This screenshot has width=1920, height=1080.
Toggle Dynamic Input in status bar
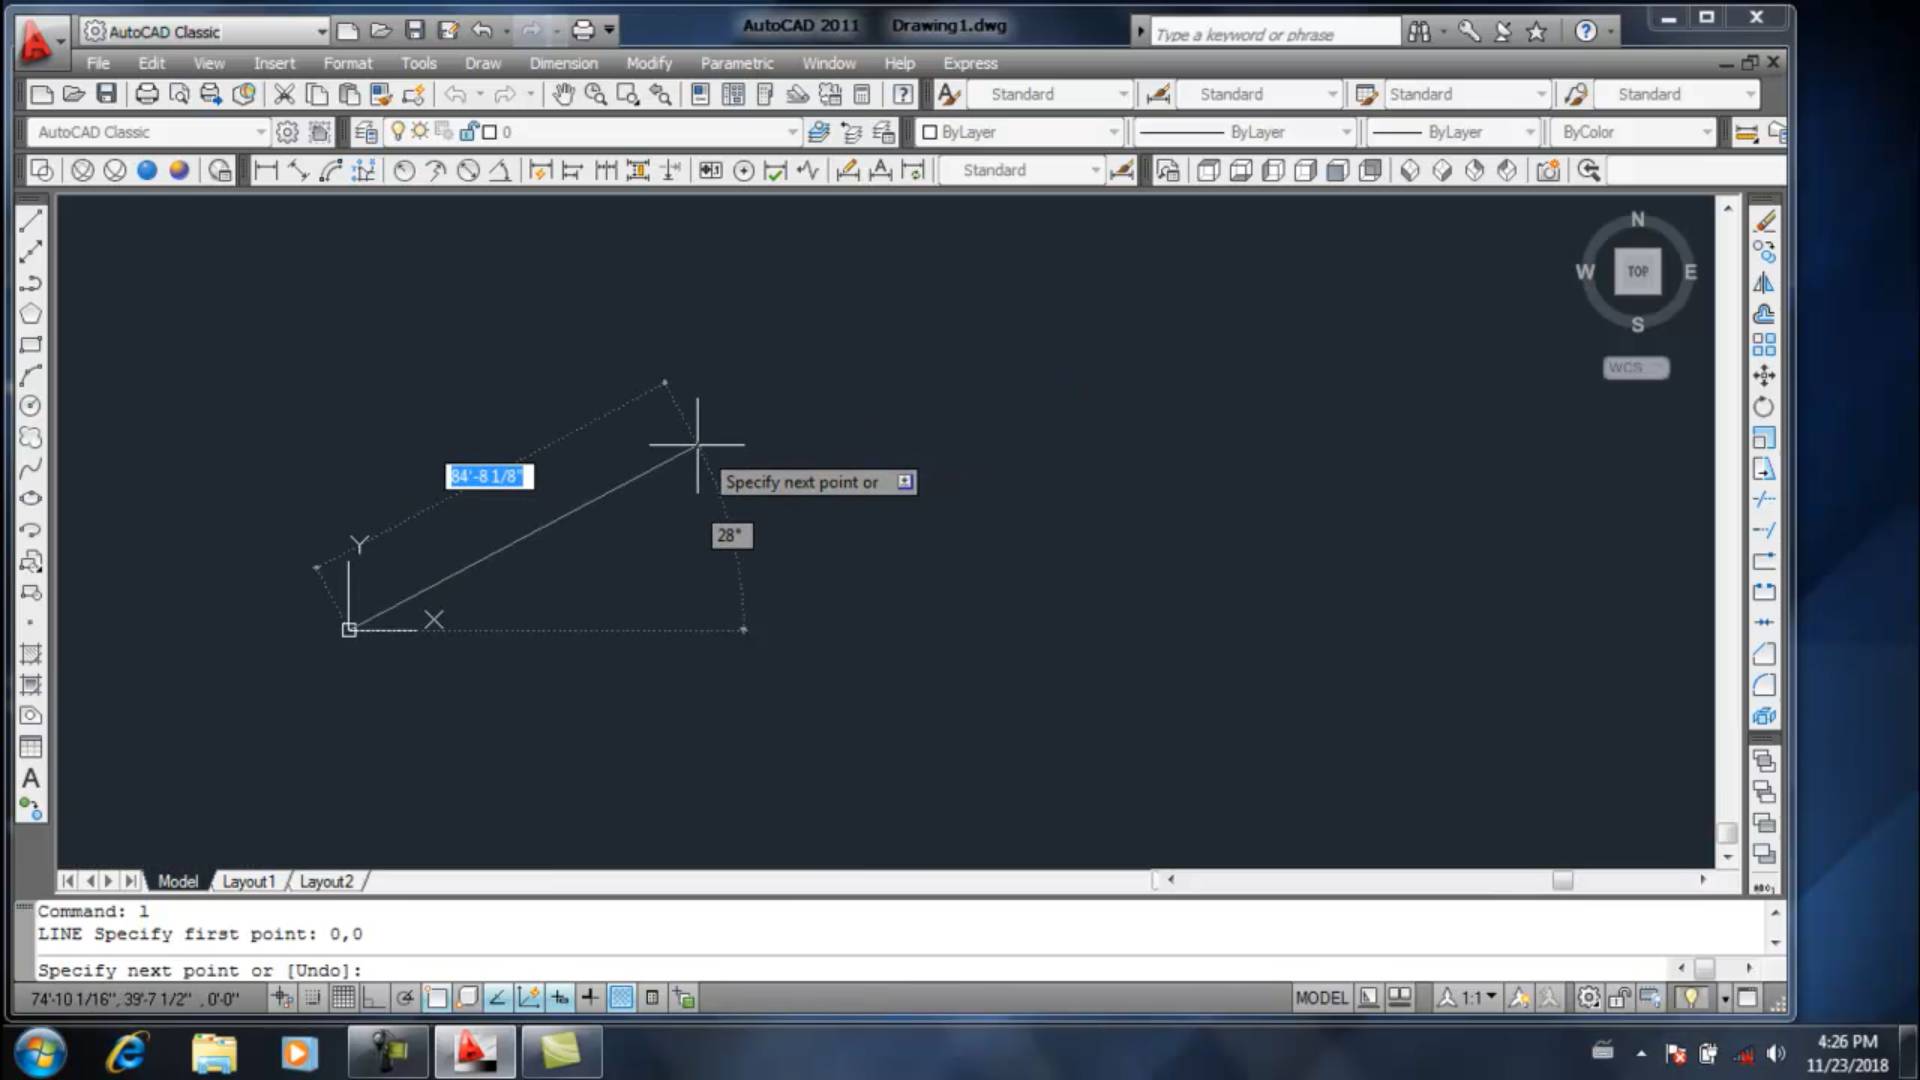[x=559, y=997]
